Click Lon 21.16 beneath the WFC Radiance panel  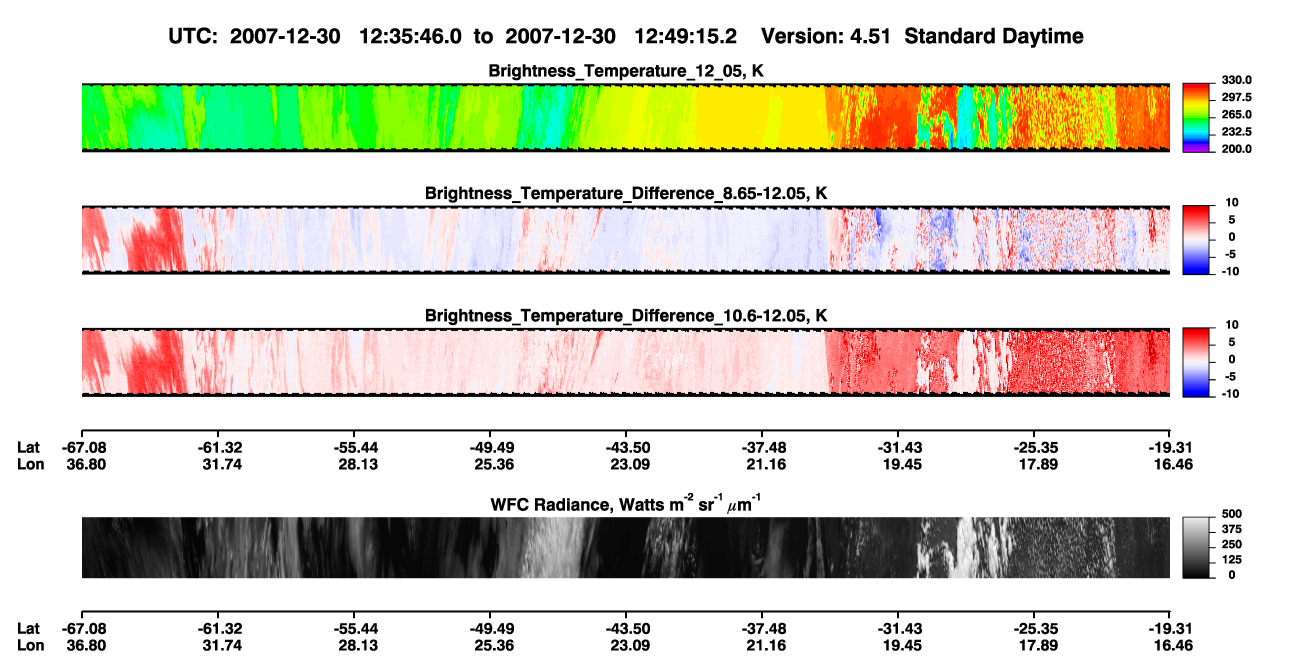765,644
